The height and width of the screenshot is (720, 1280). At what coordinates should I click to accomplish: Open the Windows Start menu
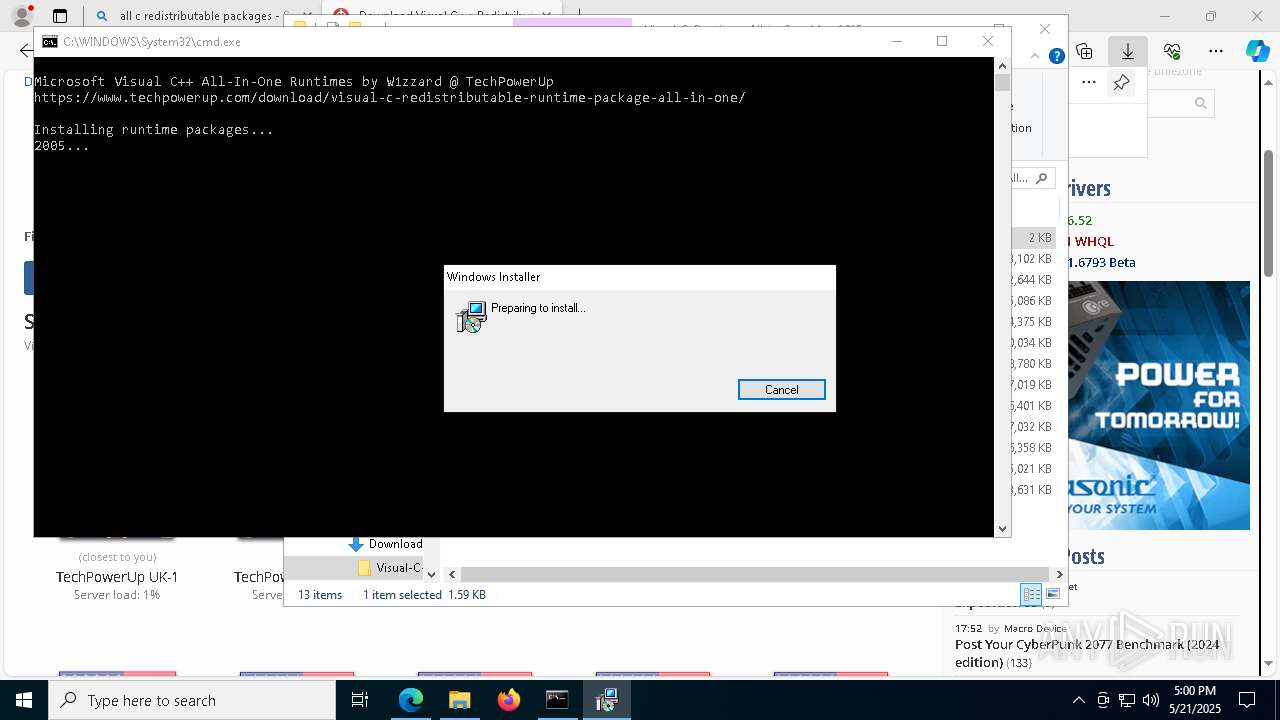pyautogui.click(x=24, y=700)
